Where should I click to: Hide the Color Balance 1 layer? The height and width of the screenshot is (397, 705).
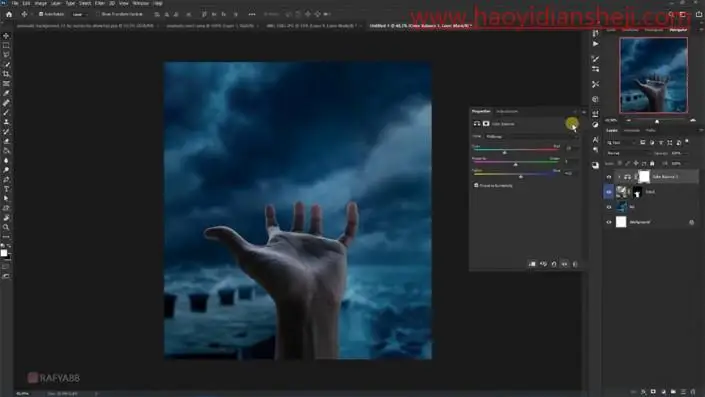point(609,177)
